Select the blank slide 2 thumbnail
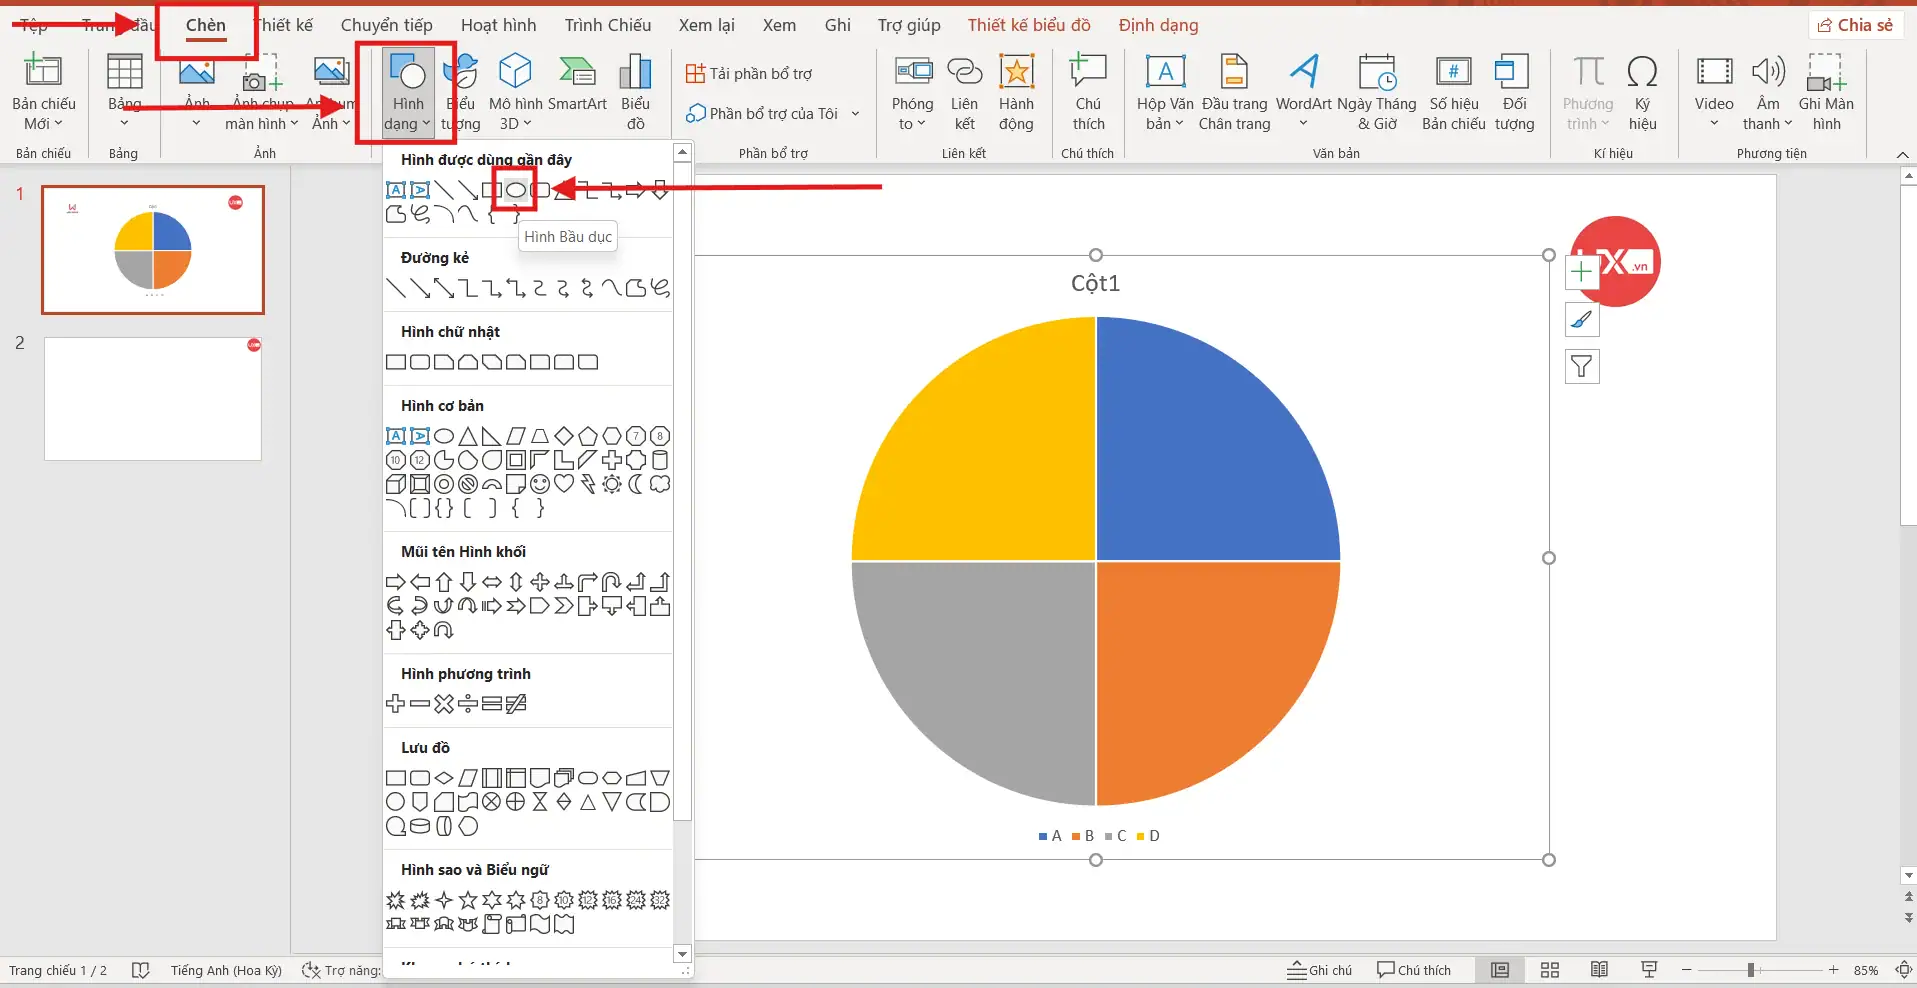The width and height of the screenshot is (1917, 988). click(153, 398)
